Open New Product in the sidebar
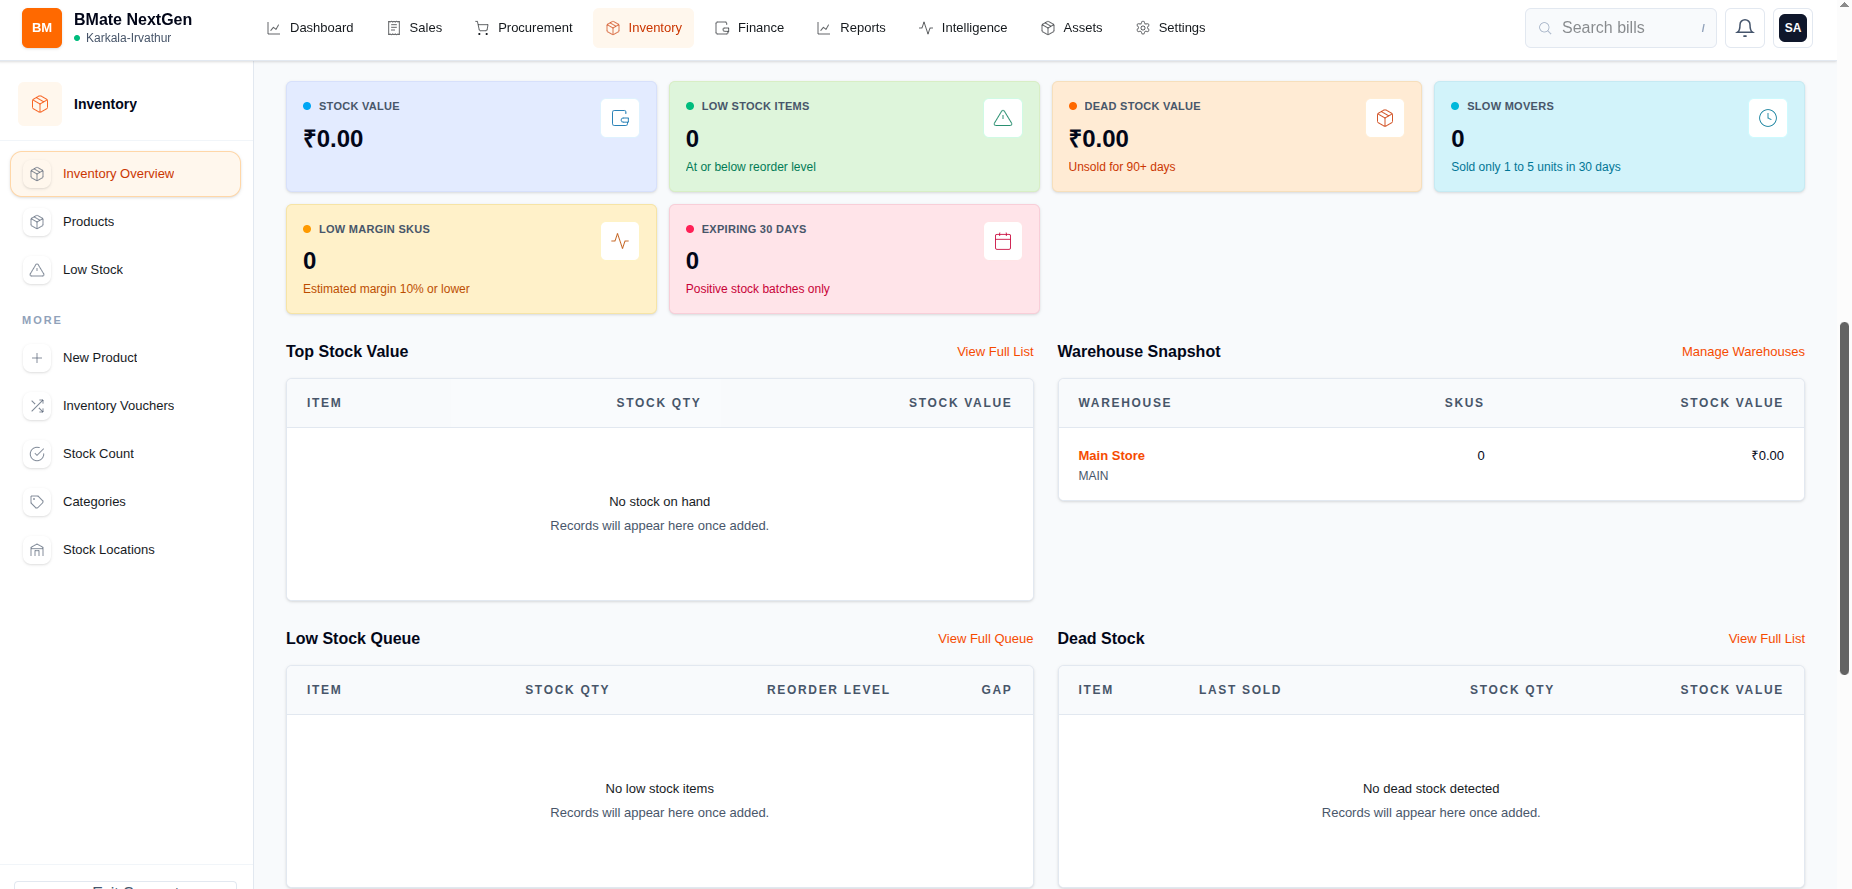This screenshot has width=1852, height=889. click(126, 358)
